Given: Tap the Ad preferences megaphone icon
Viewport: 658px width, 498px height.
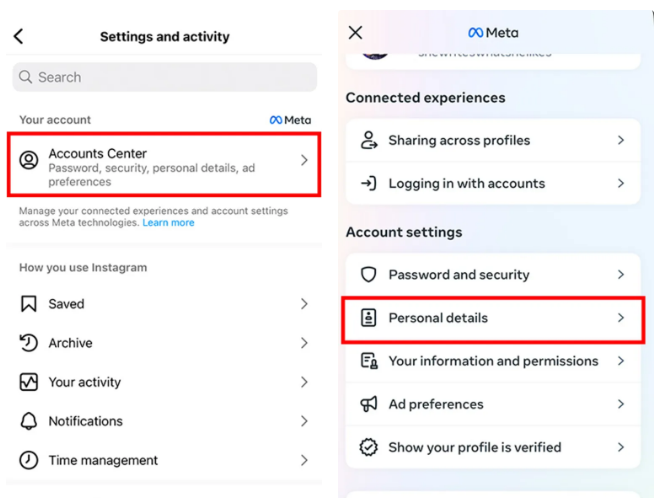Looking at the screenshot, I should (x=368, y=404).
